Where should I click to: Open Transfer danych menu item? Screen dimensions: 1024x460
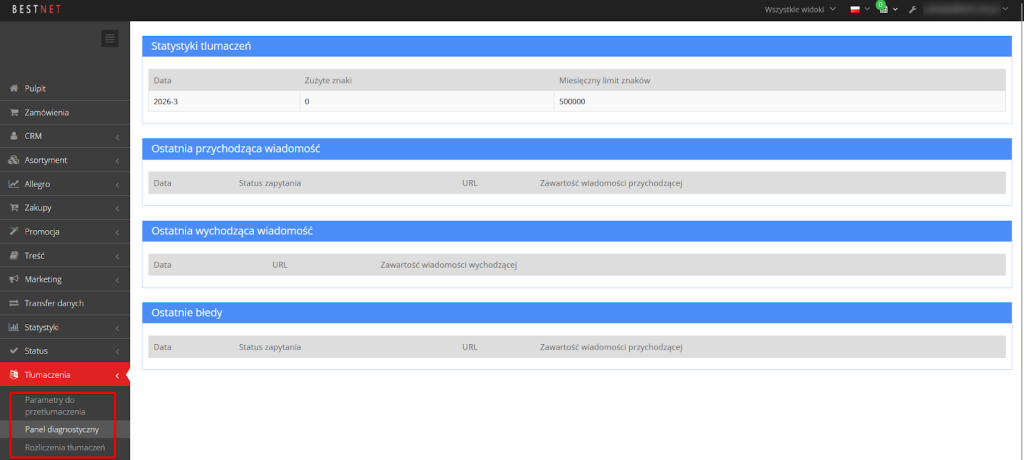[65, 303]
